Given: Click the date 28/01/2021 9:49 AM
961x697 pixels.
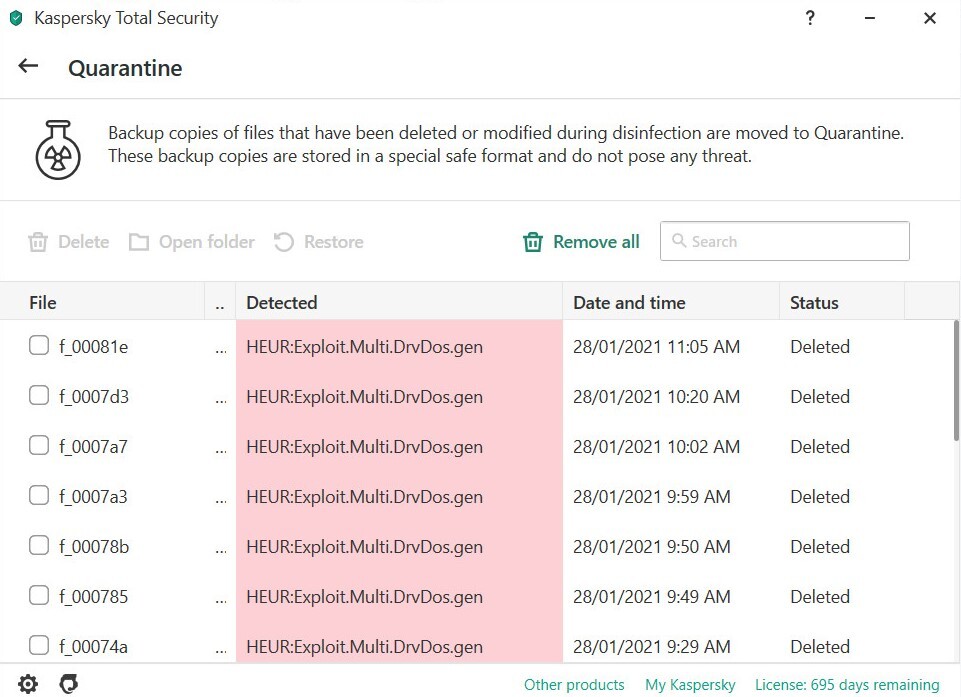Looking at the screenshot, I should tap(651, 596).
